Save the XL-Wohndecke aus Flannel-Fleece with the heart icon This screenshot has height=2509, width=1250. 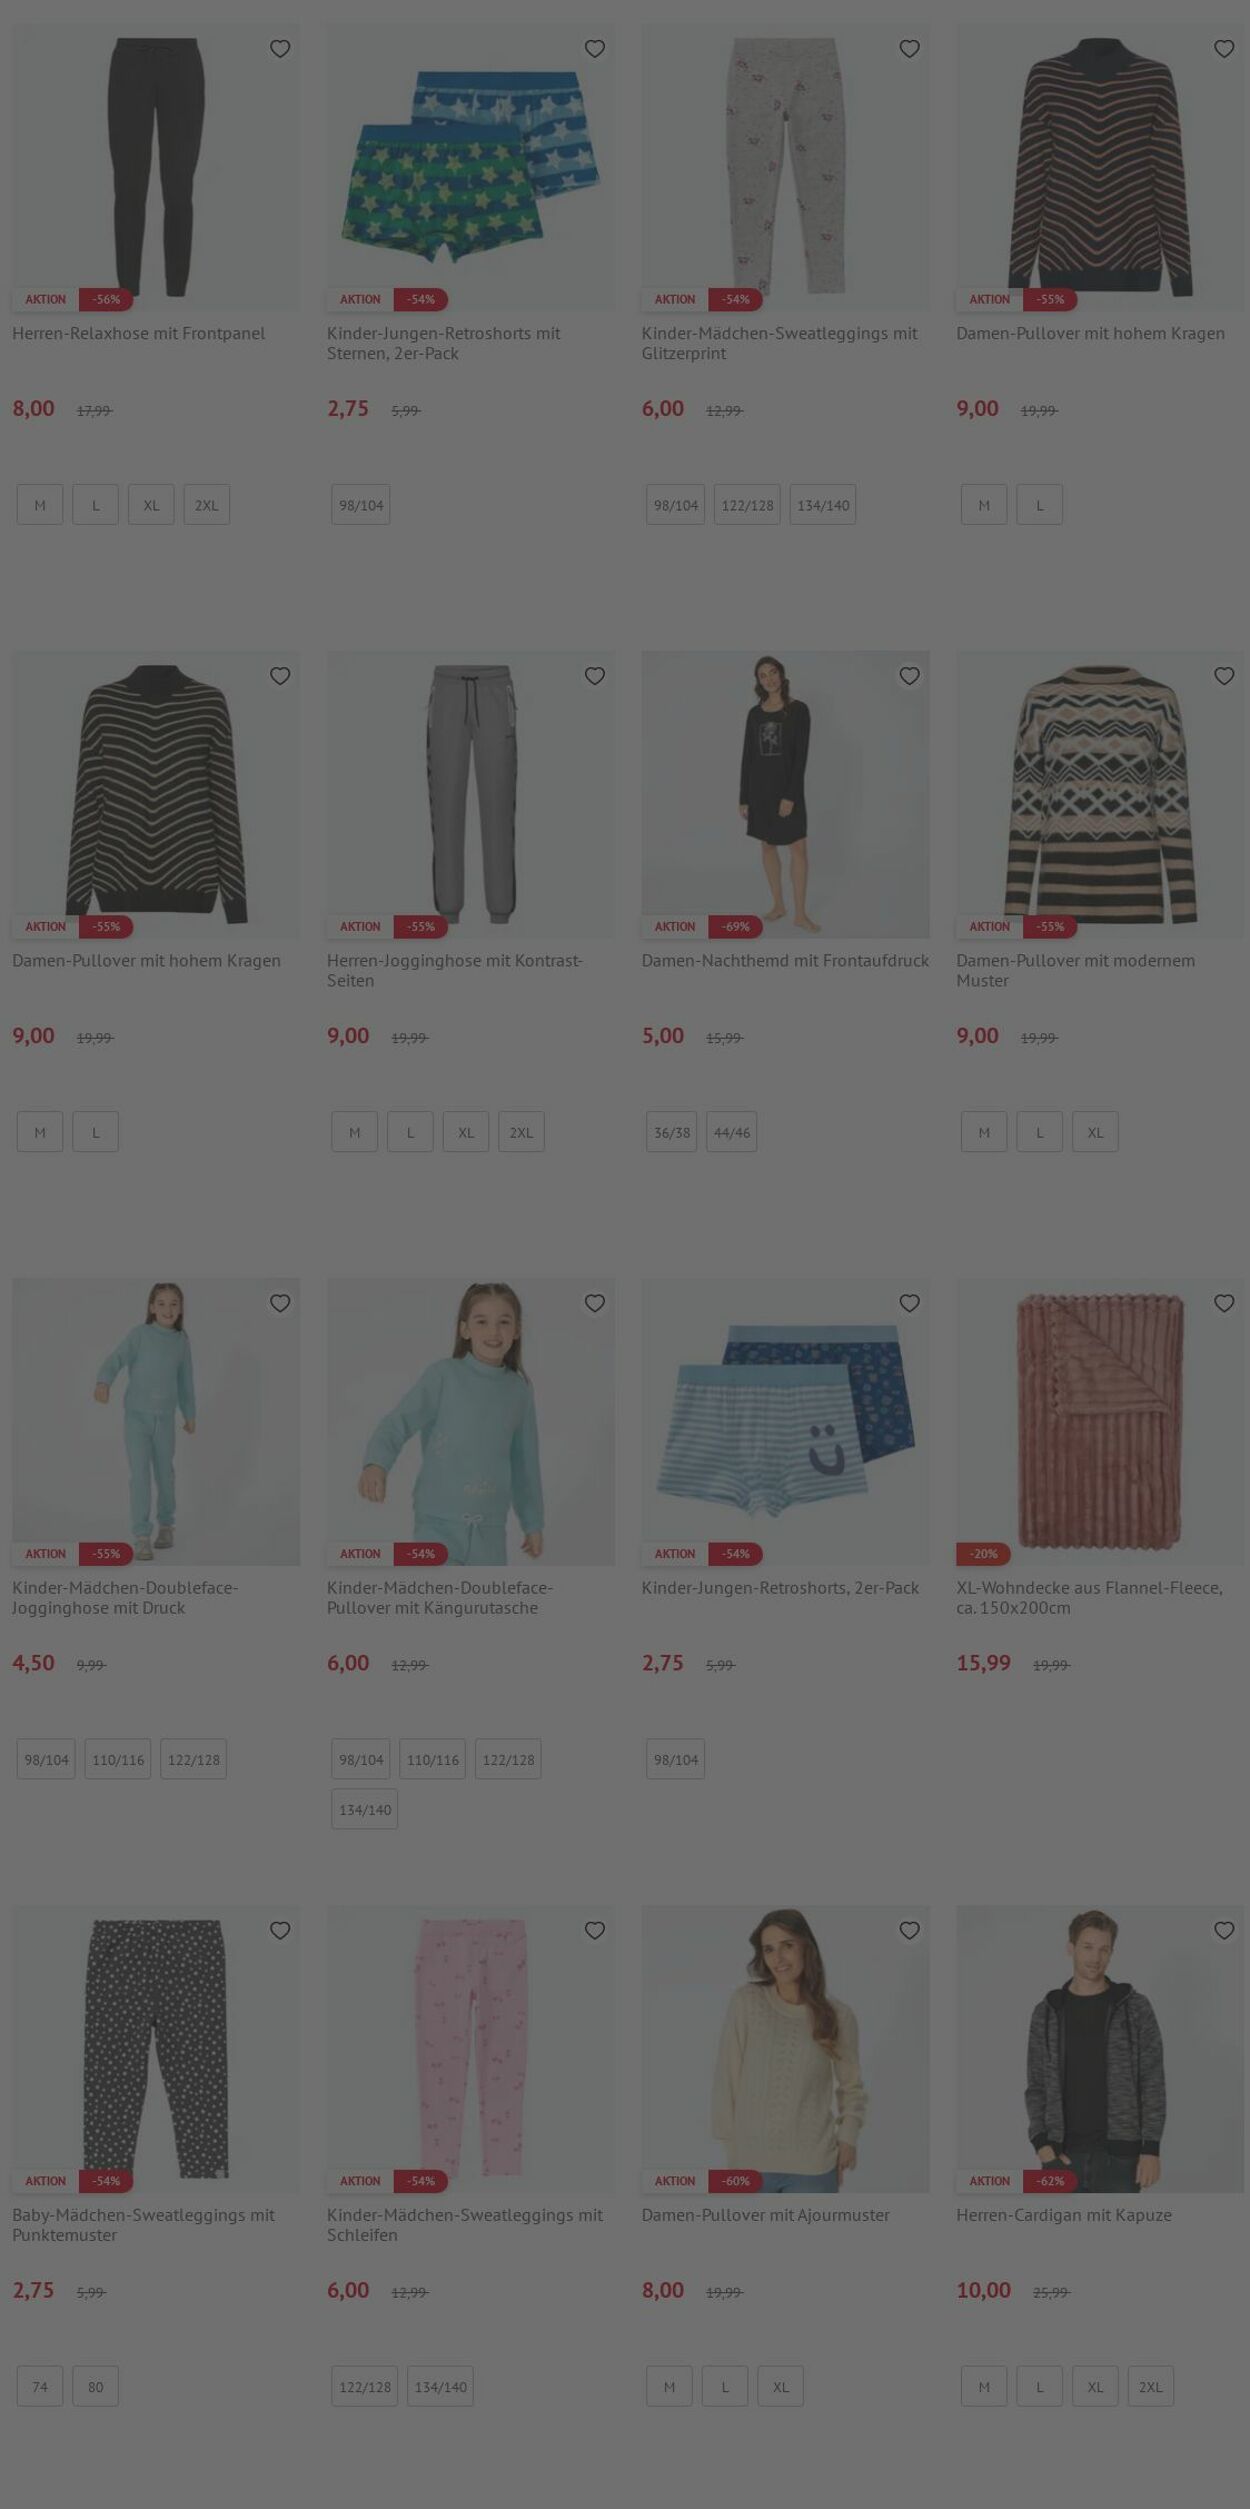click(1224, 1303)
